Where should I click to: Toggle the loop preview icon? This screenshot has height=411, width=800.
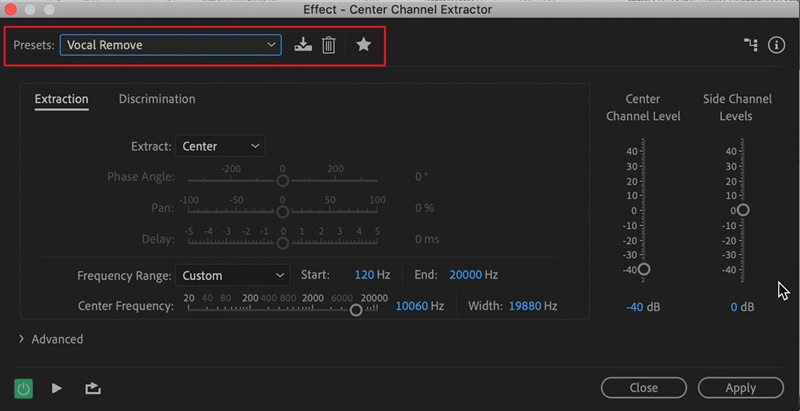coord(93,388)
